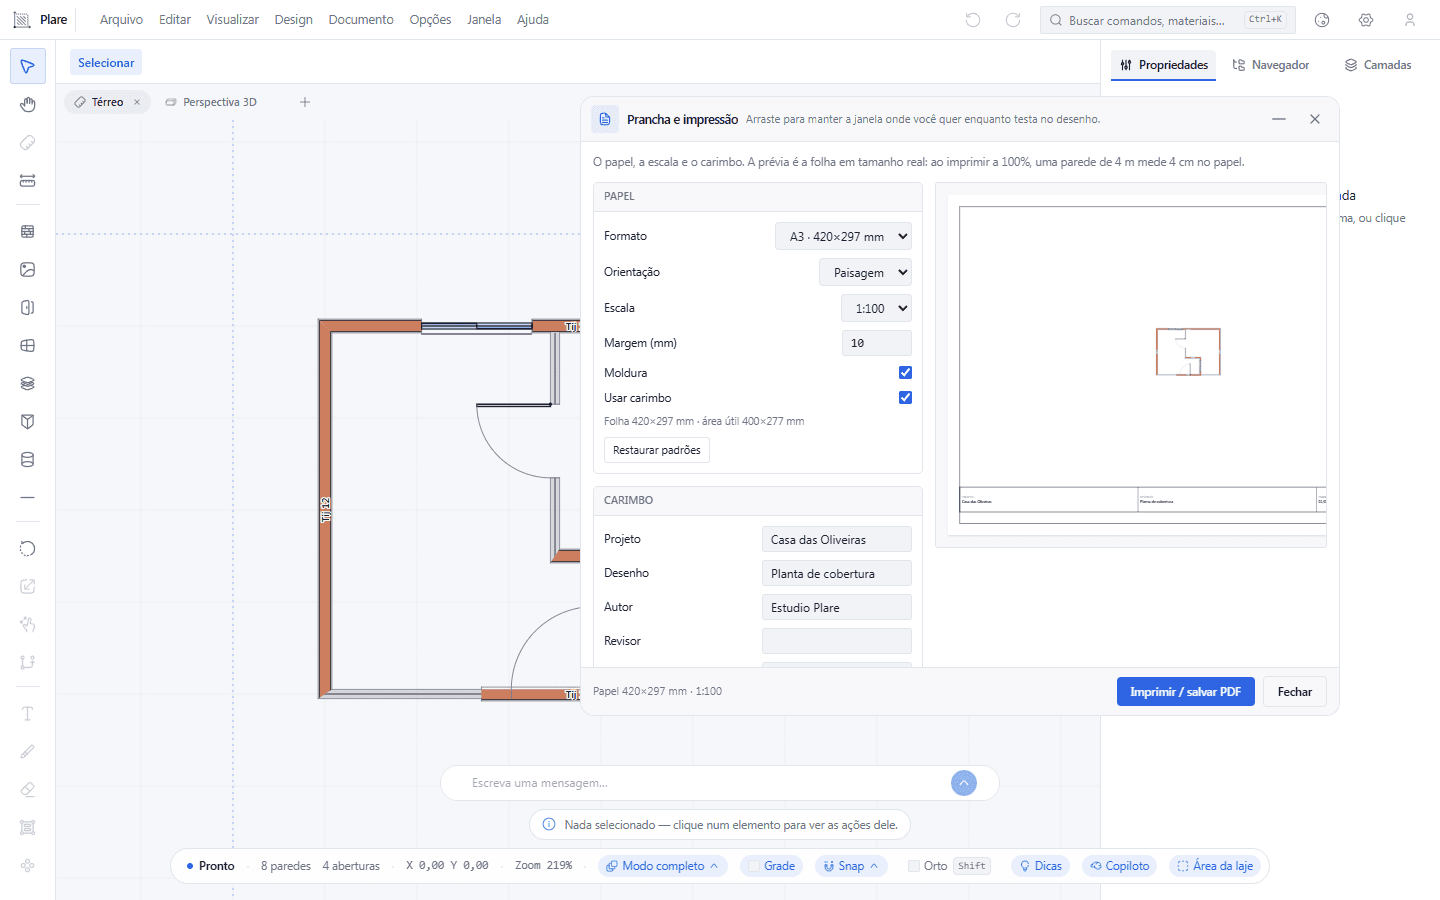This screenshot has width=1440, height=900.
Task: Click the Revisor input field
Action: coord(837,641)
